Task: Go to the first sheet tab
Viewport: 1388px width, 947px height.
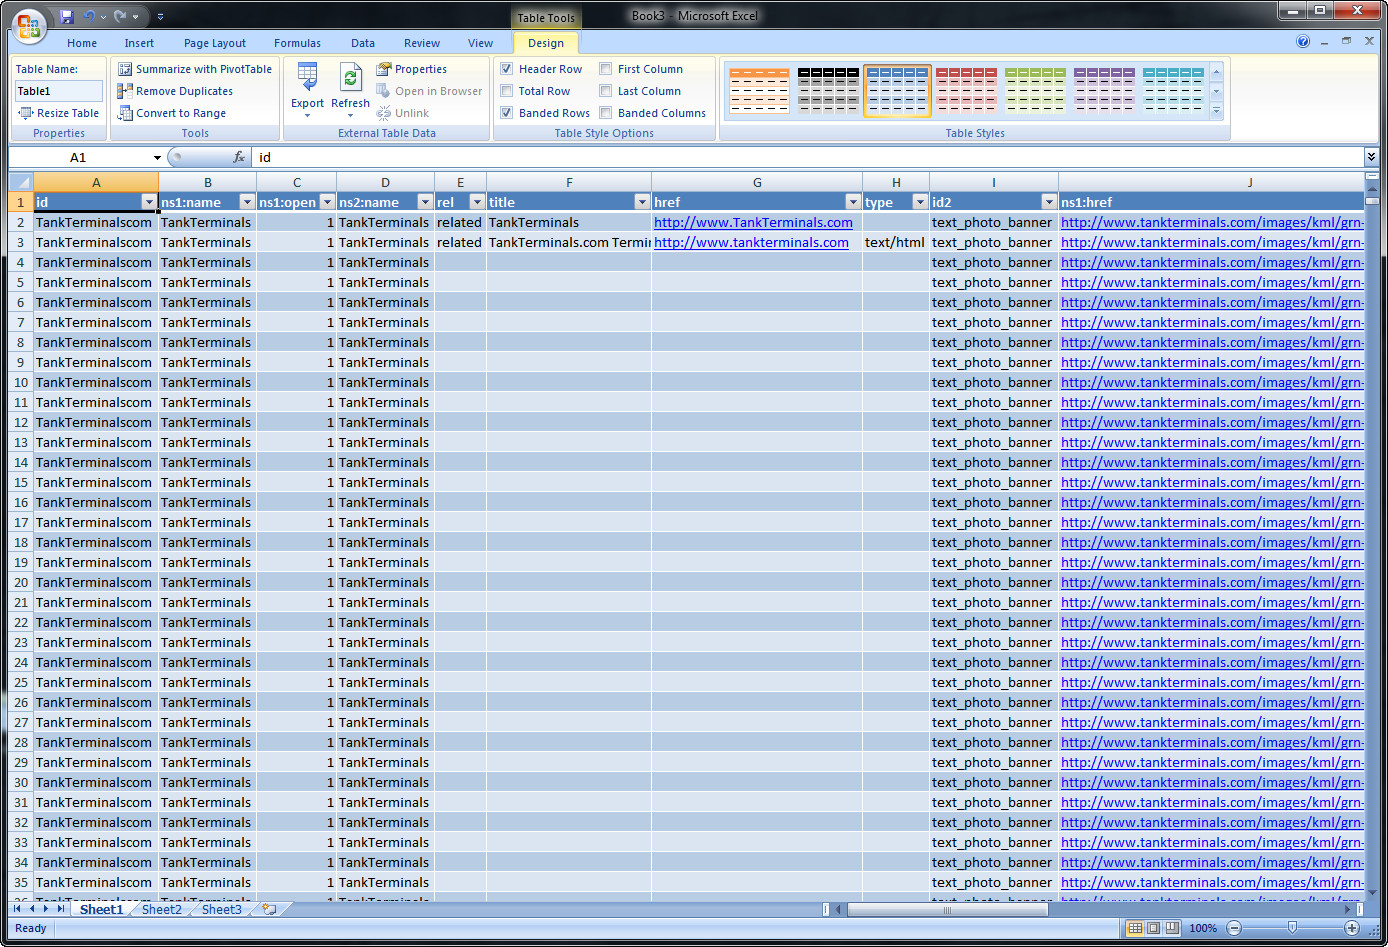Action: coord(17,909)
